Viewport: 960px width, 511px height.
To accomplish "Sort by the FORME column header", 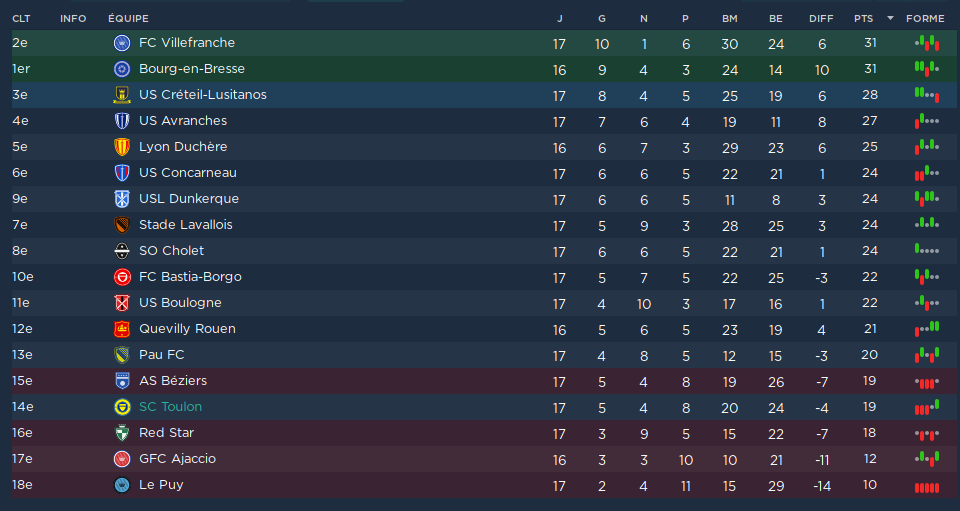I will pos(925,18).
